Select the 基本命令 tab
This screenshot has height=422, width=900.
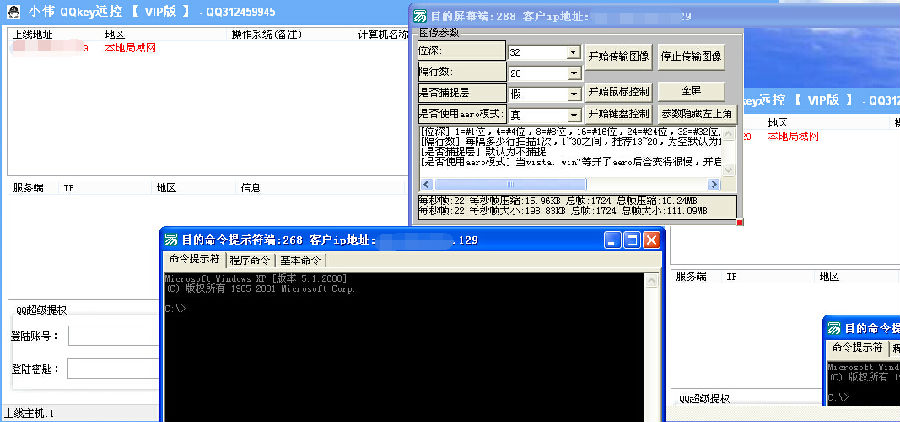pyautogui.click(x=301, y=261)
